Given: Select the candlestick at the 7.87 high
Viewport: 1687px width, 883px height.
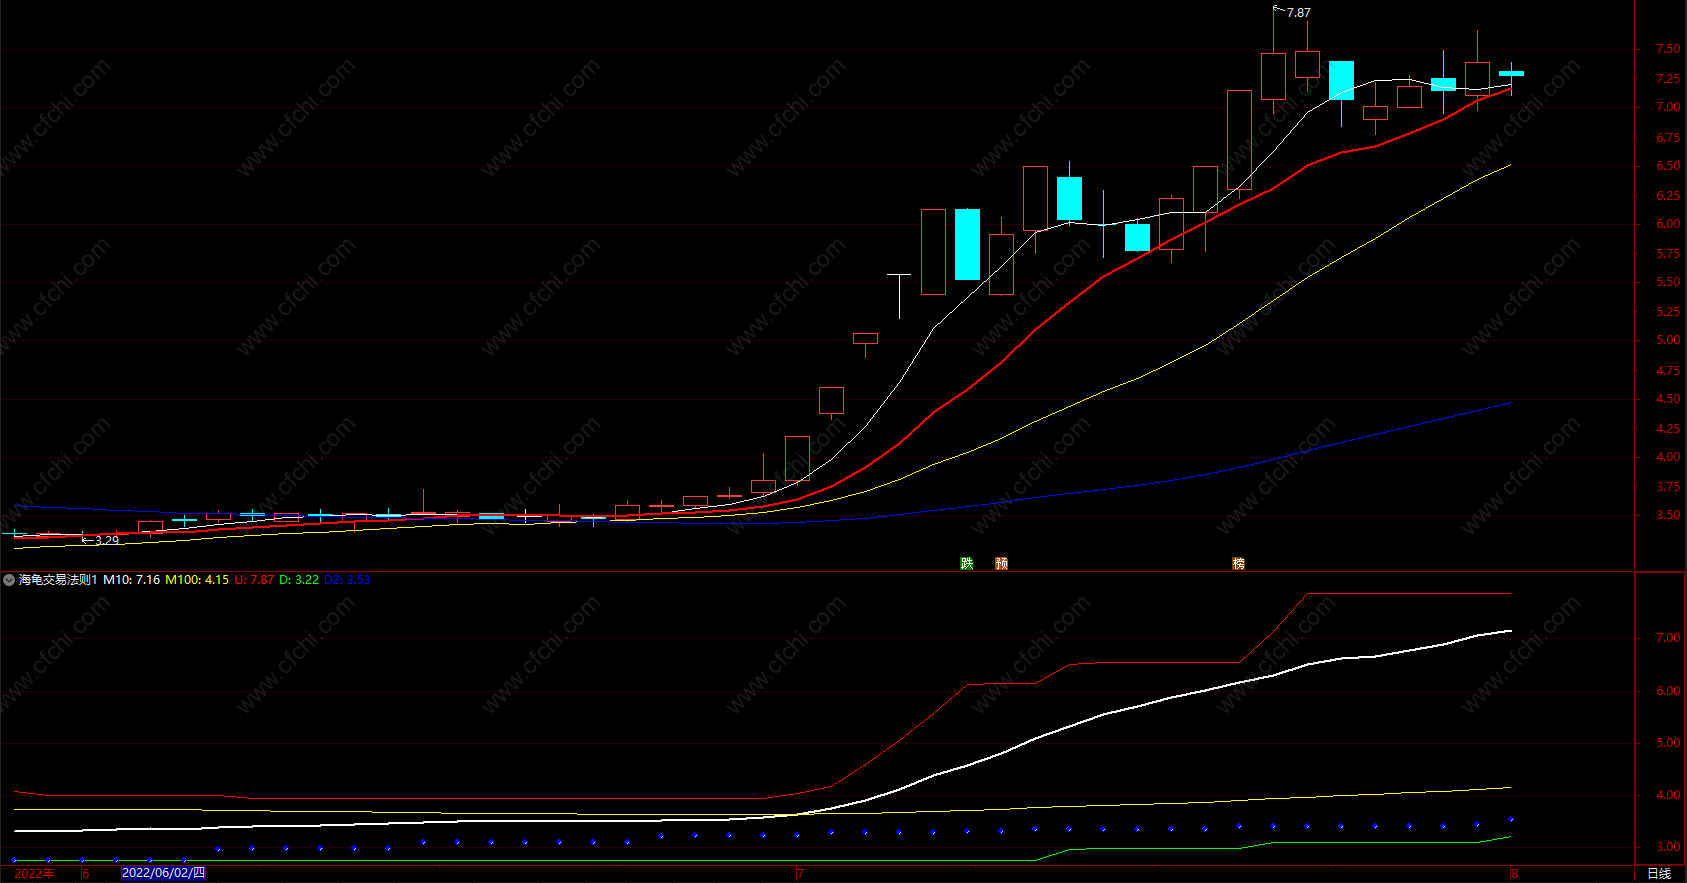Looking at the screenshot, I should (x=1273, y=76).
